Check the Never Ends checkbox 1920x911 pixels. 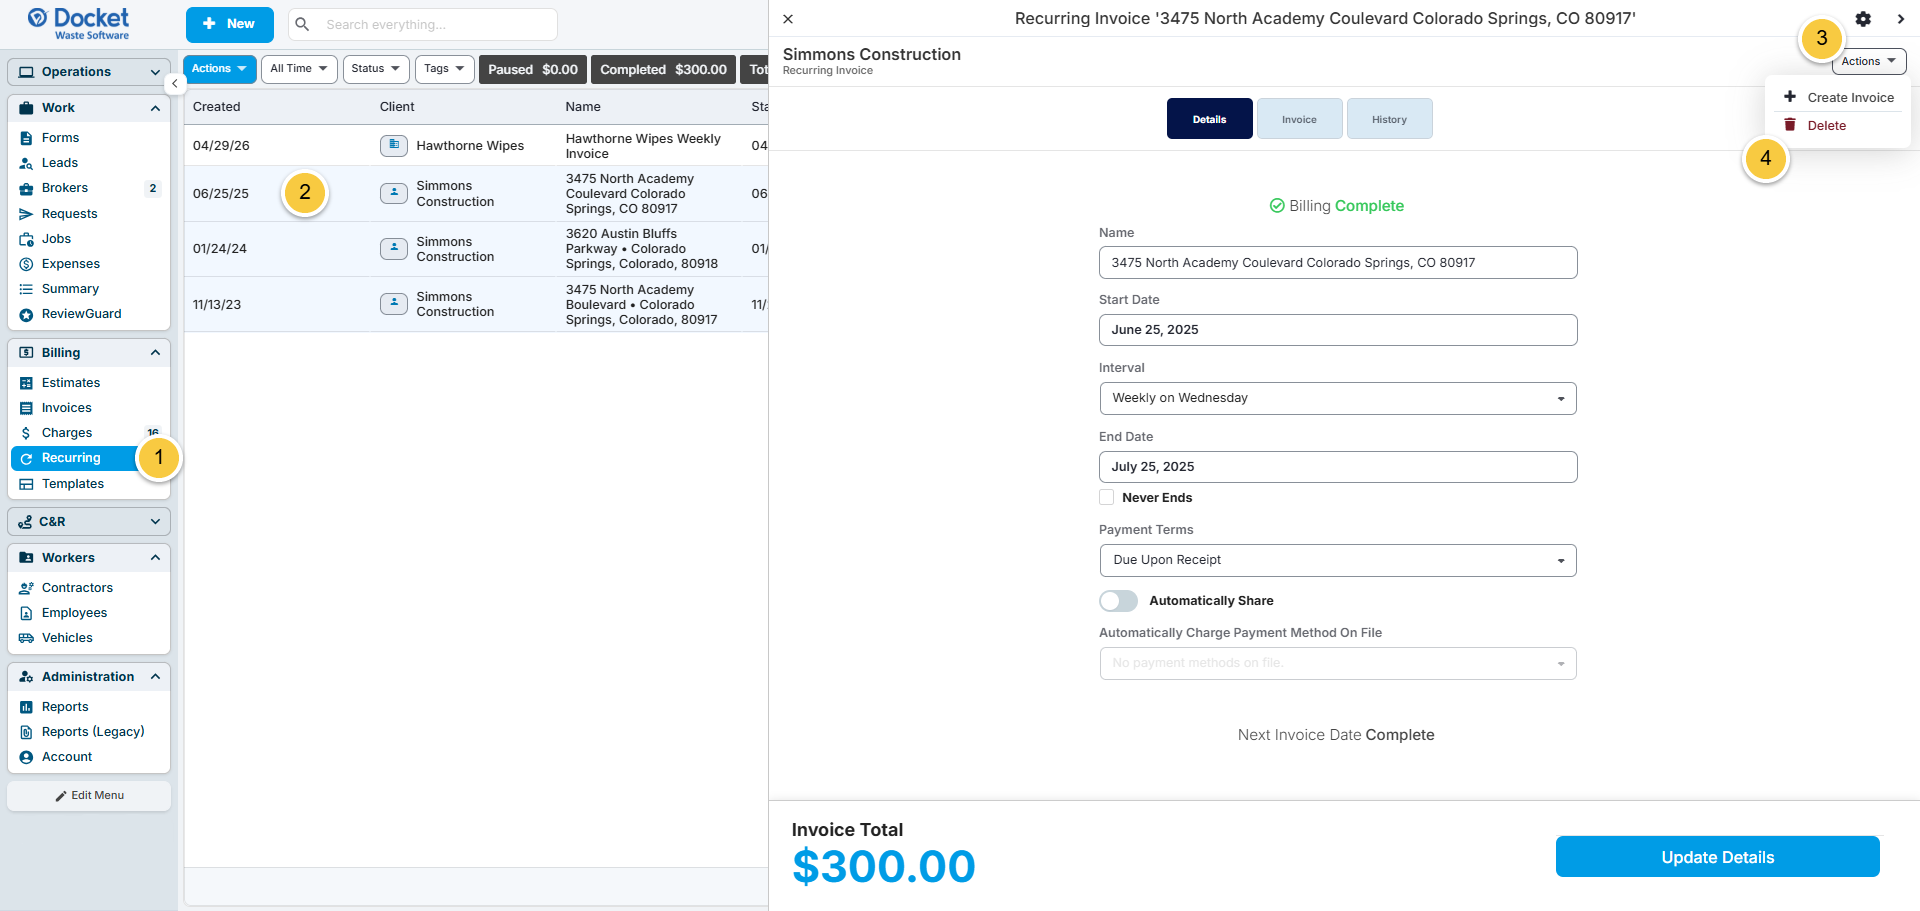click(1107, 497)
